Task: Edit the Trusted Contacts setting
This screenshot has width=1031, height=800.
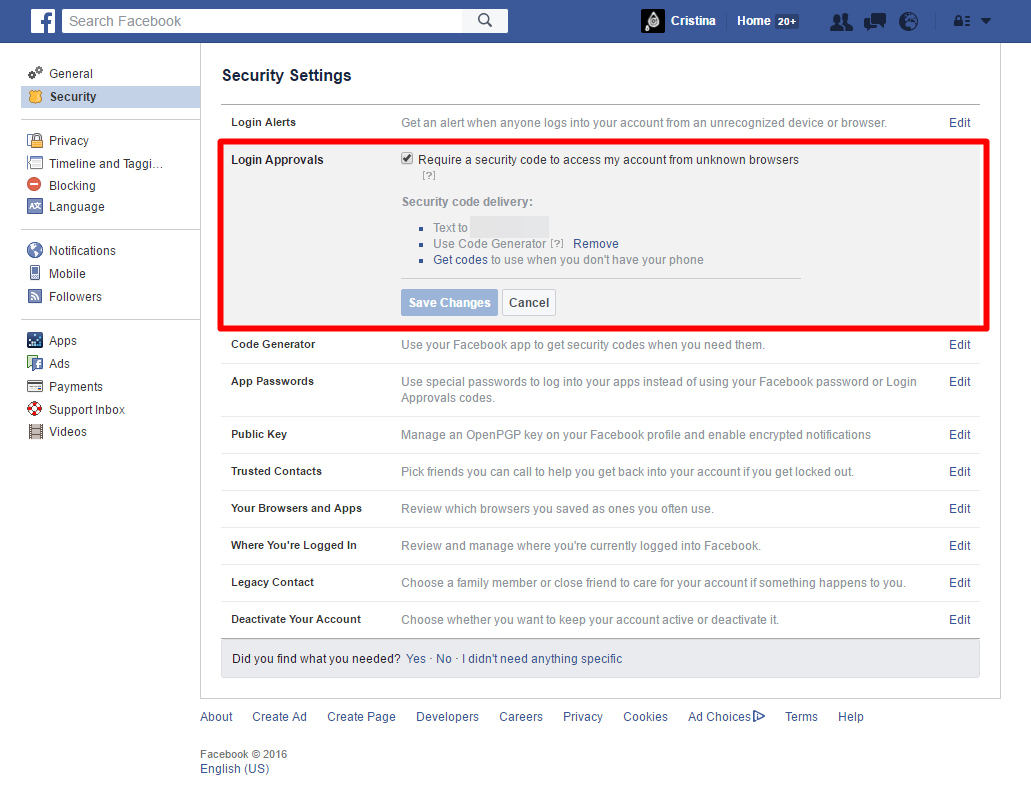Action: click(959, 472)
